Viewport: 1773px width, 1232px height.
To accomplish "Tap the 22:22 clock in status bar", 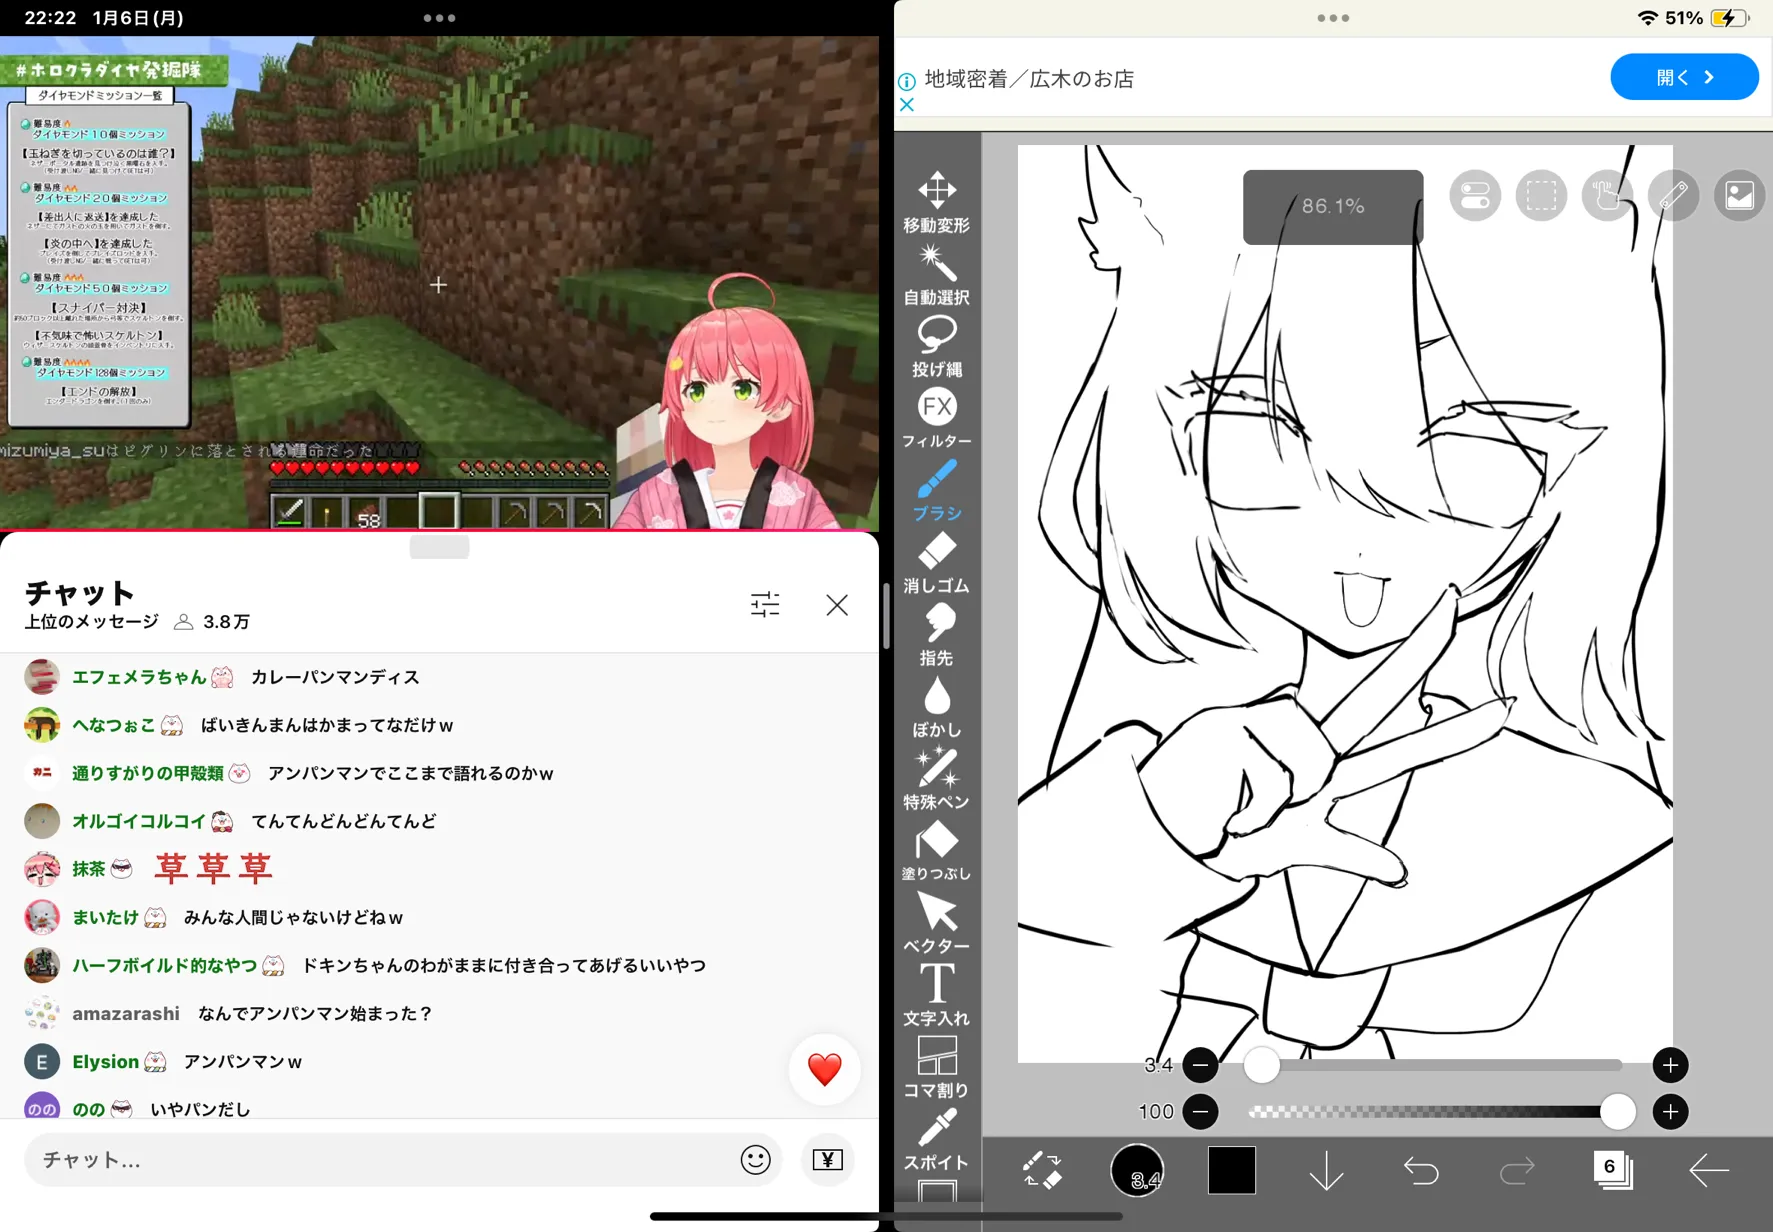I will (x=50, y=18).
